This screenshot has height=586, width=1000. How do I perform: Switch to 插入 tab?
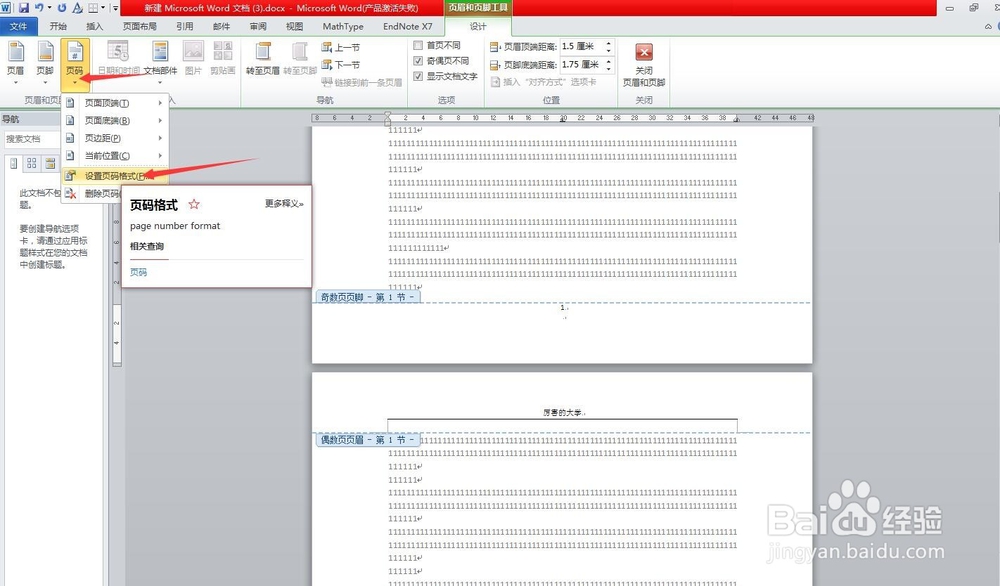coord(94,26)
